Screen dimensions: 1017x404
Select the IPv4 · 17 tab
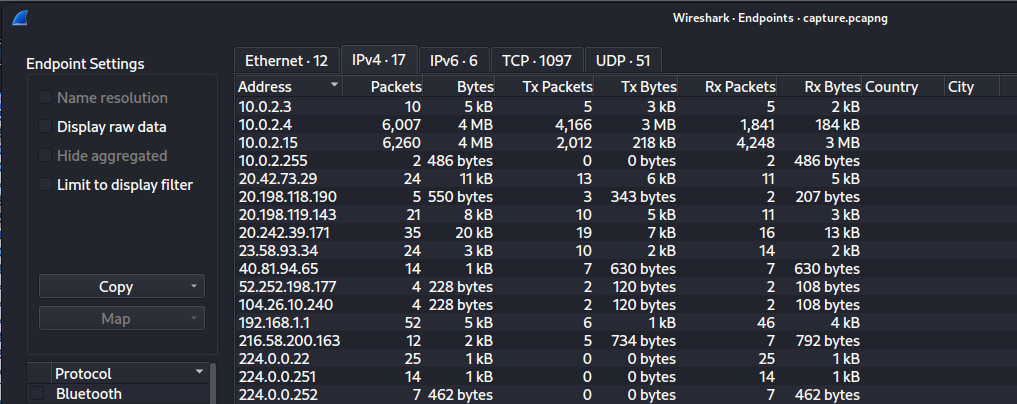pos(379,60)
